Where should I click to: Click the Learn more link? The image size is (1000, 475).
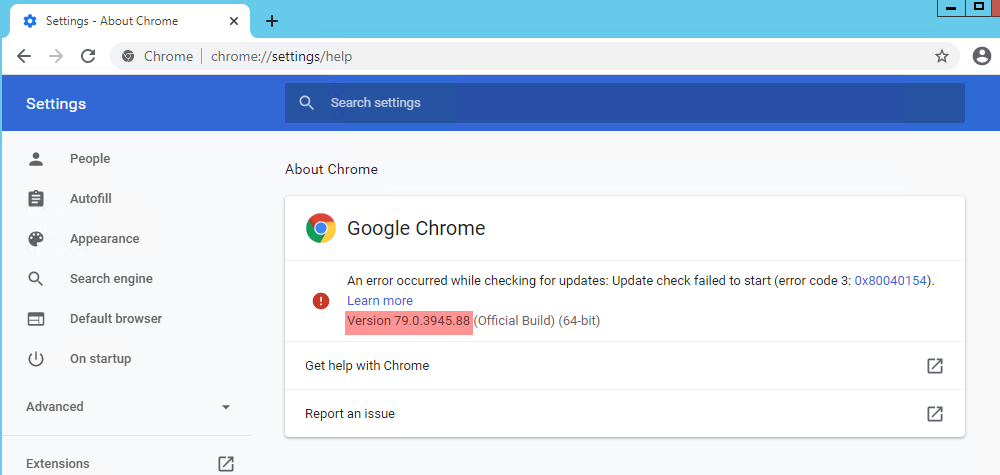380,300
